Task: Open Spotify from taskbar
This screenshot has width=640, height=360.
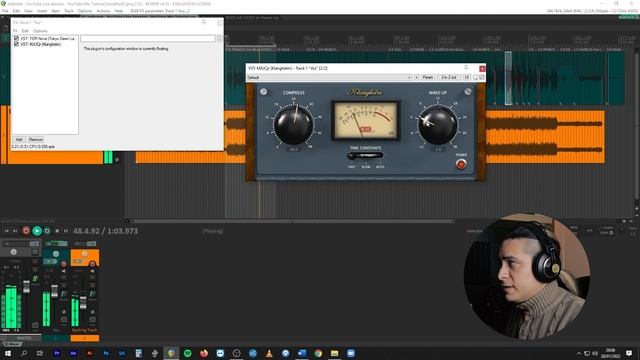Action: point(187,353)
